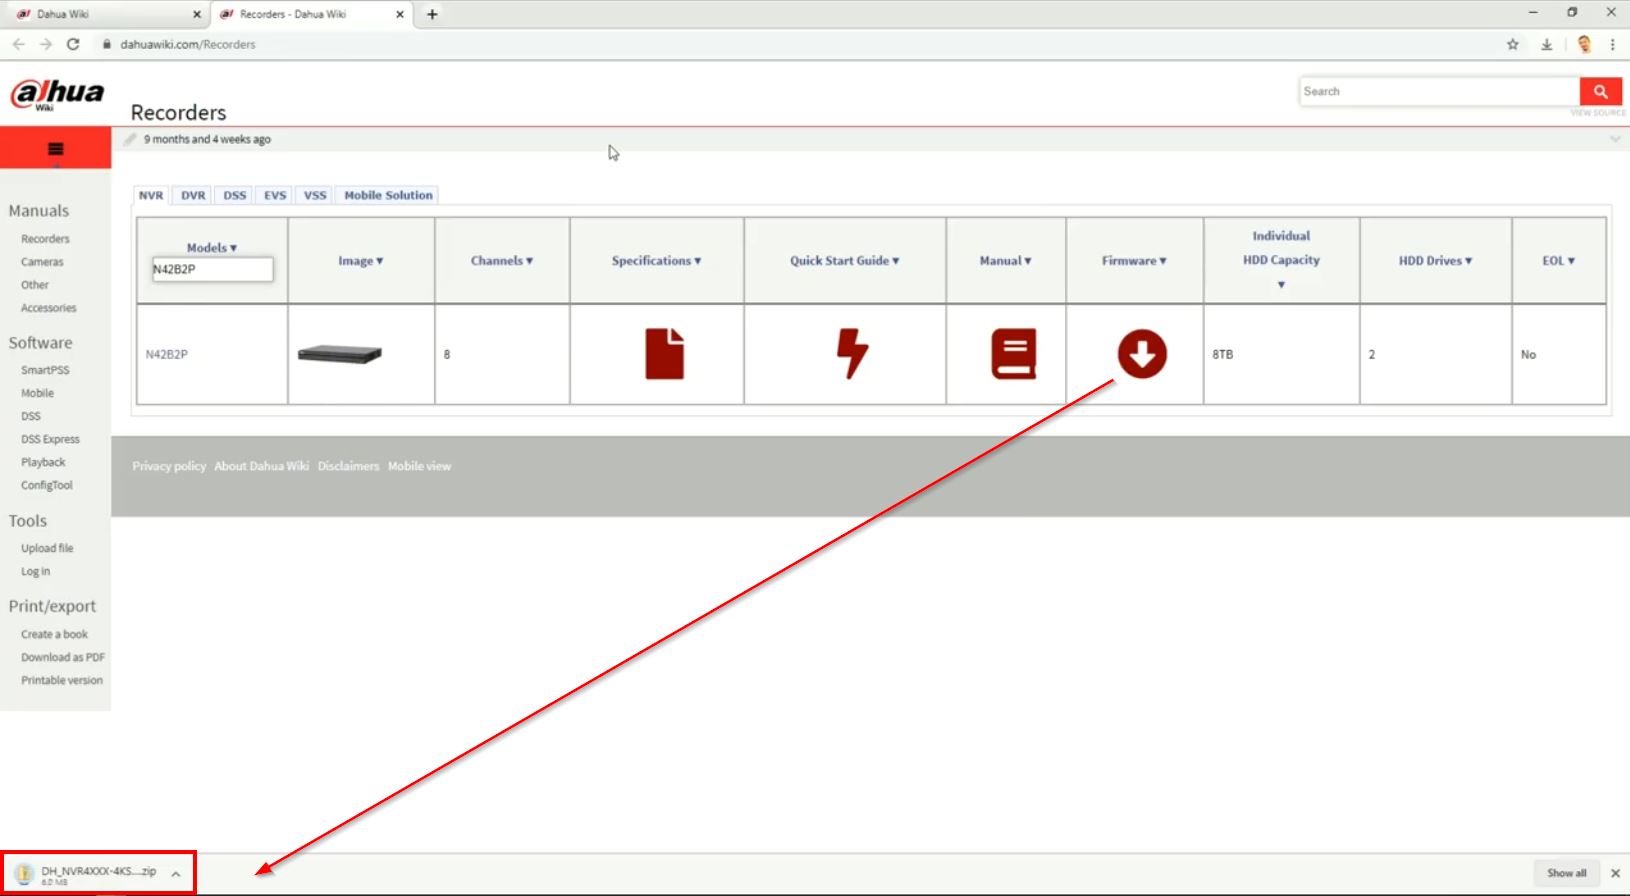Sort by the EOL column

(1559, 260)
